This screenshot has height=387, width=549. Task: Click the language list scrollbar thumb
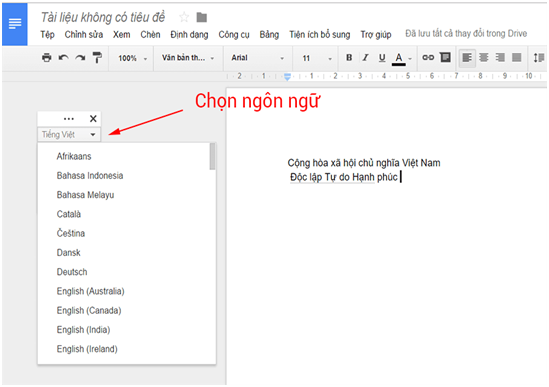point(213,156)
